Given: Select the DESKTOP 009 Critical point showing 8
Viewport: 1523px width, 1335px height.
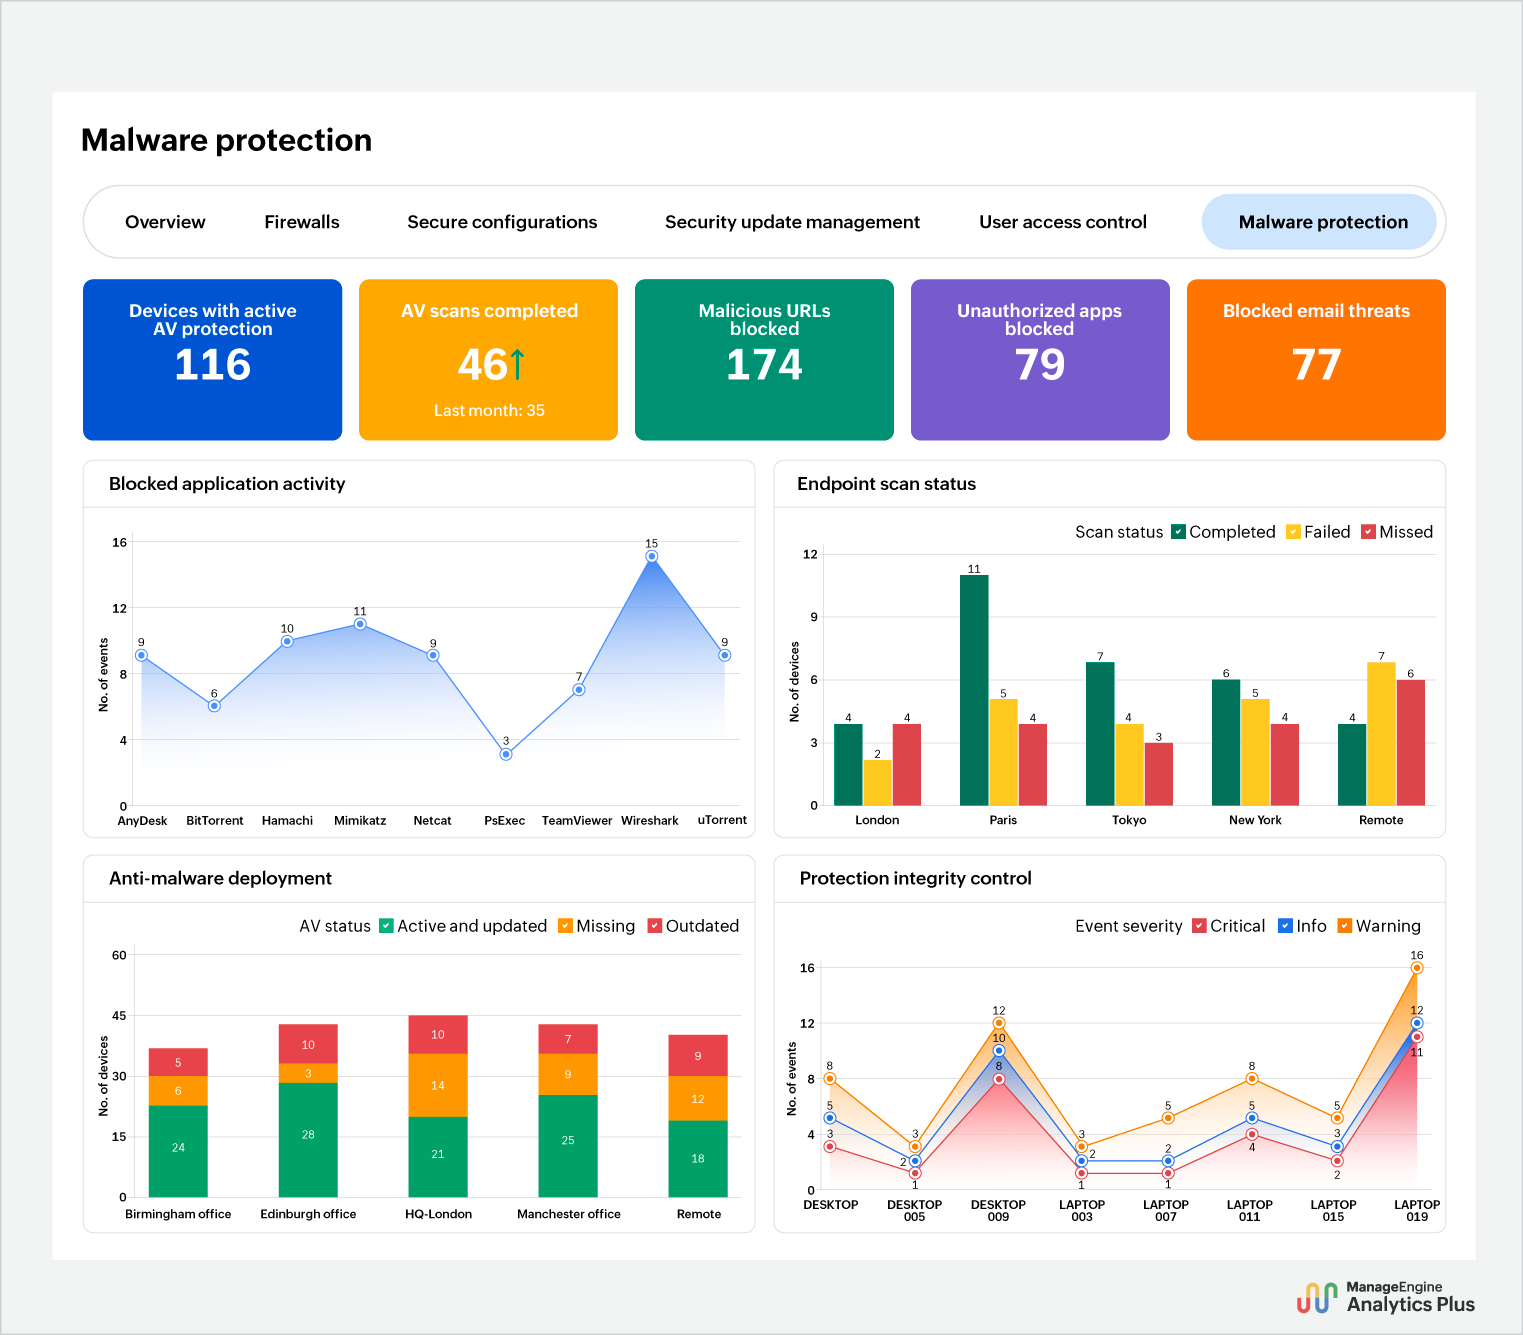Looking at the screenshot, I should coord(998,1079).
